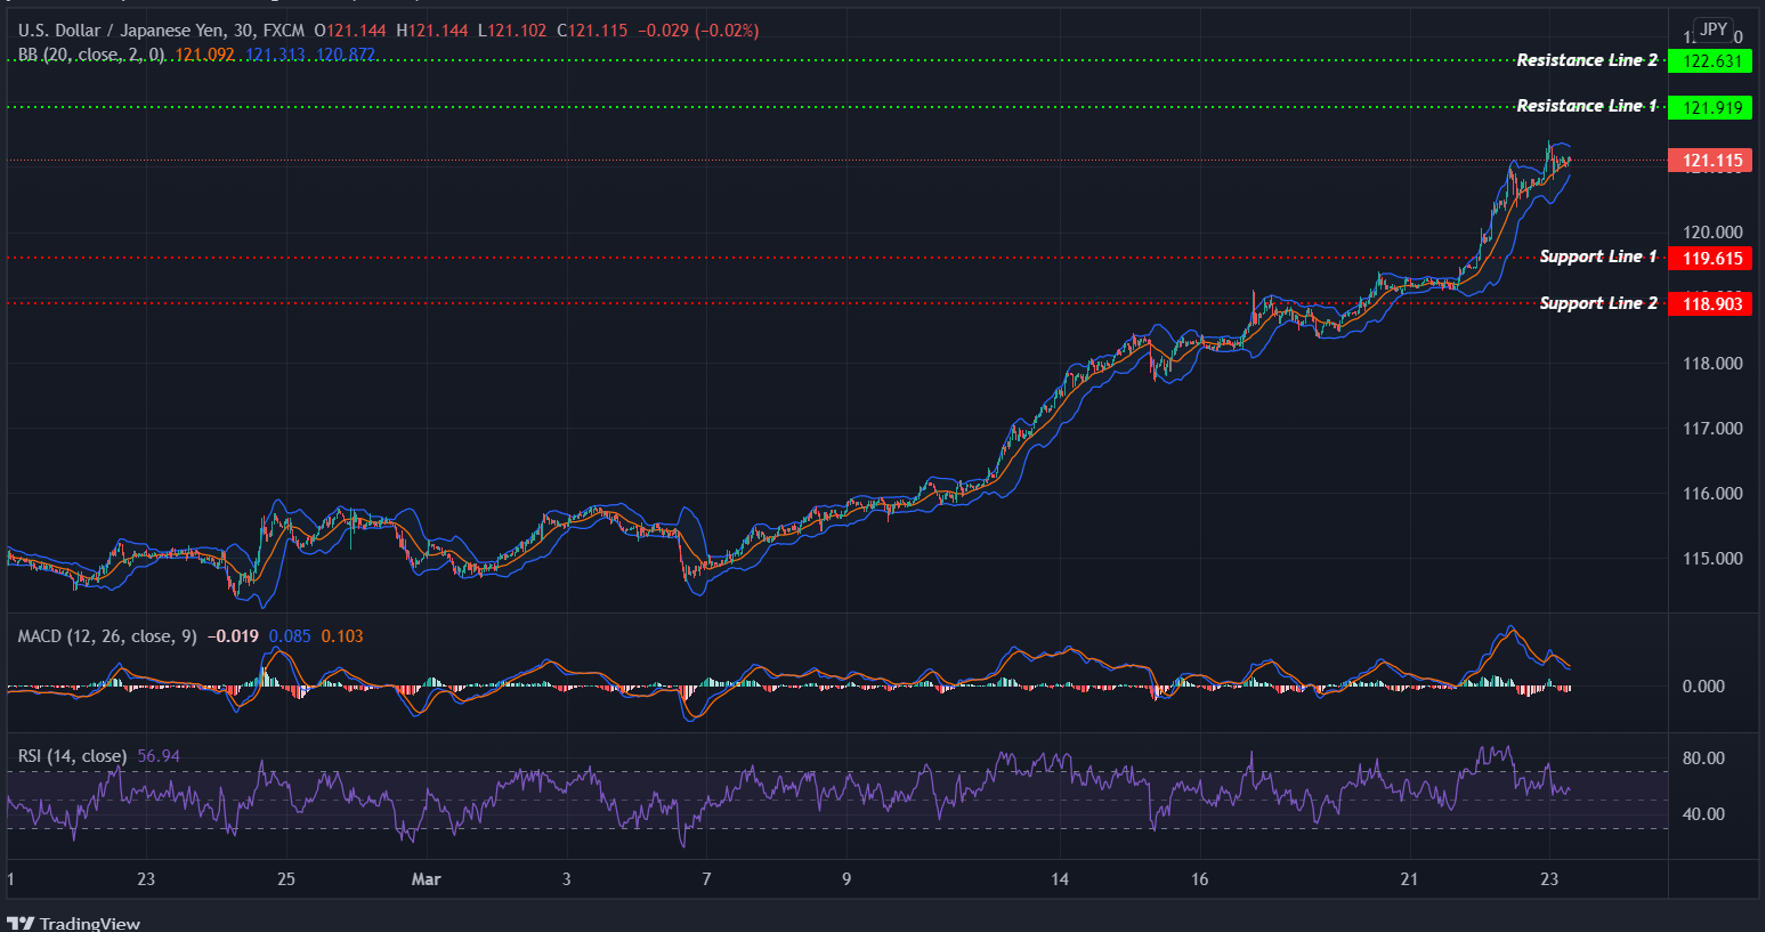The width and height of the screenshot is (1765, 932).
Task: Toggle the JPY currency unit on price scale
Action: 1712,30
